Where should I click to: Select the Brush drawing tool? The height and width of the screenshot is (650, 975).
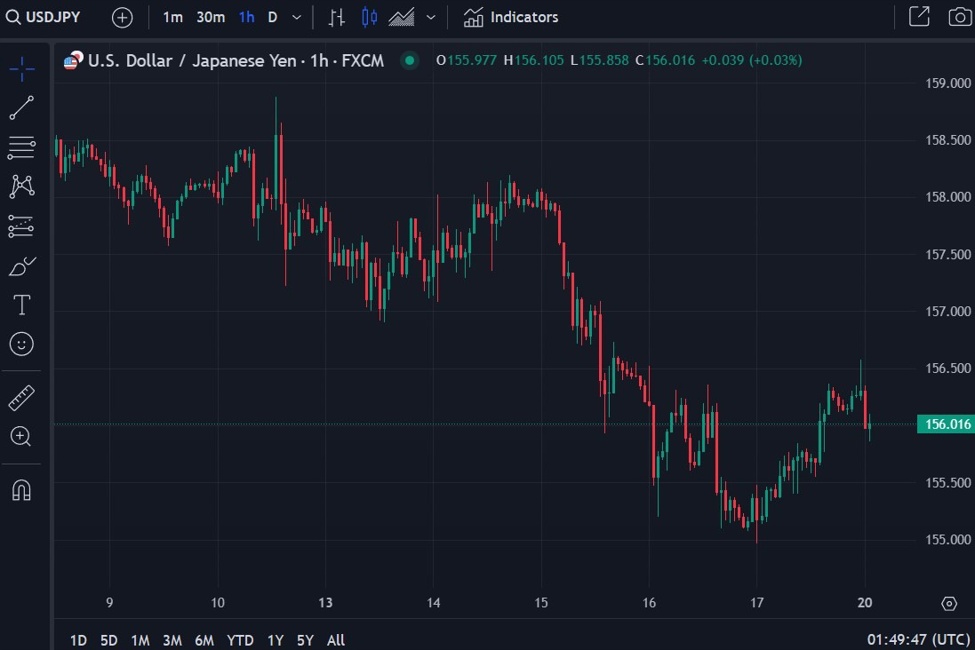pyautogui.click(x=21, y=266)
